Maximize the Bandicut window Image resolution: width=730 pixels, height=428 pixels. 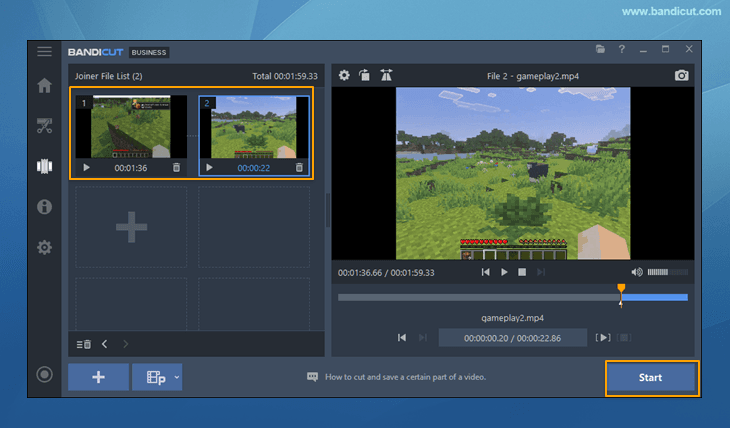(x=665, y=49)
